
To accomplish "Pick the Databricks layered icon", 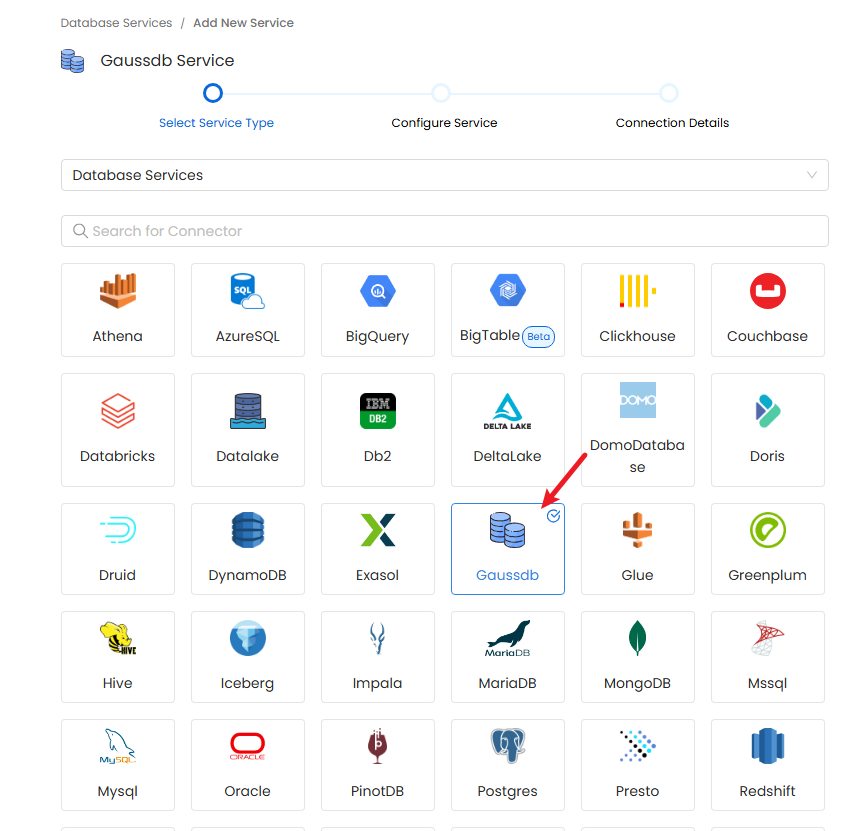I will (x=118, y=411).
